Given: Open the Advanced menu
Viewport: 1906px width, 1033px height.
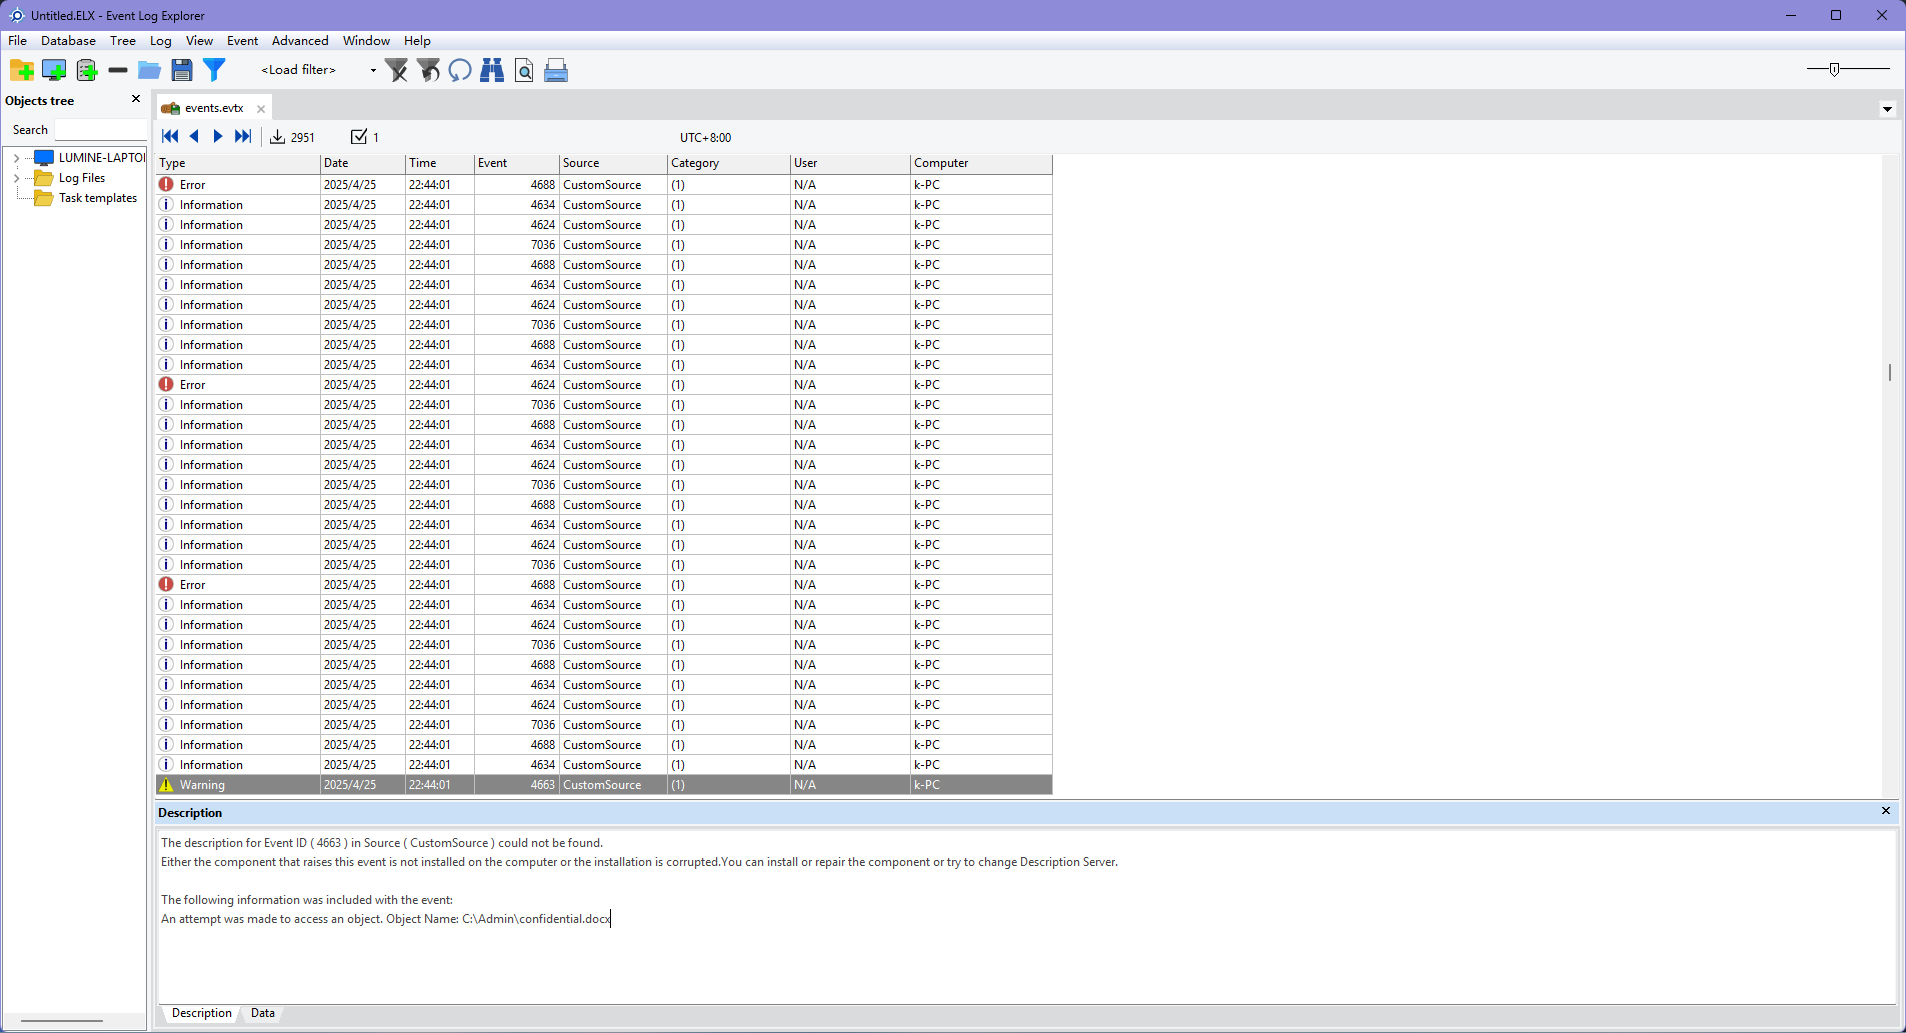Looking at the screenshot, I should click(x=300, y=41).
